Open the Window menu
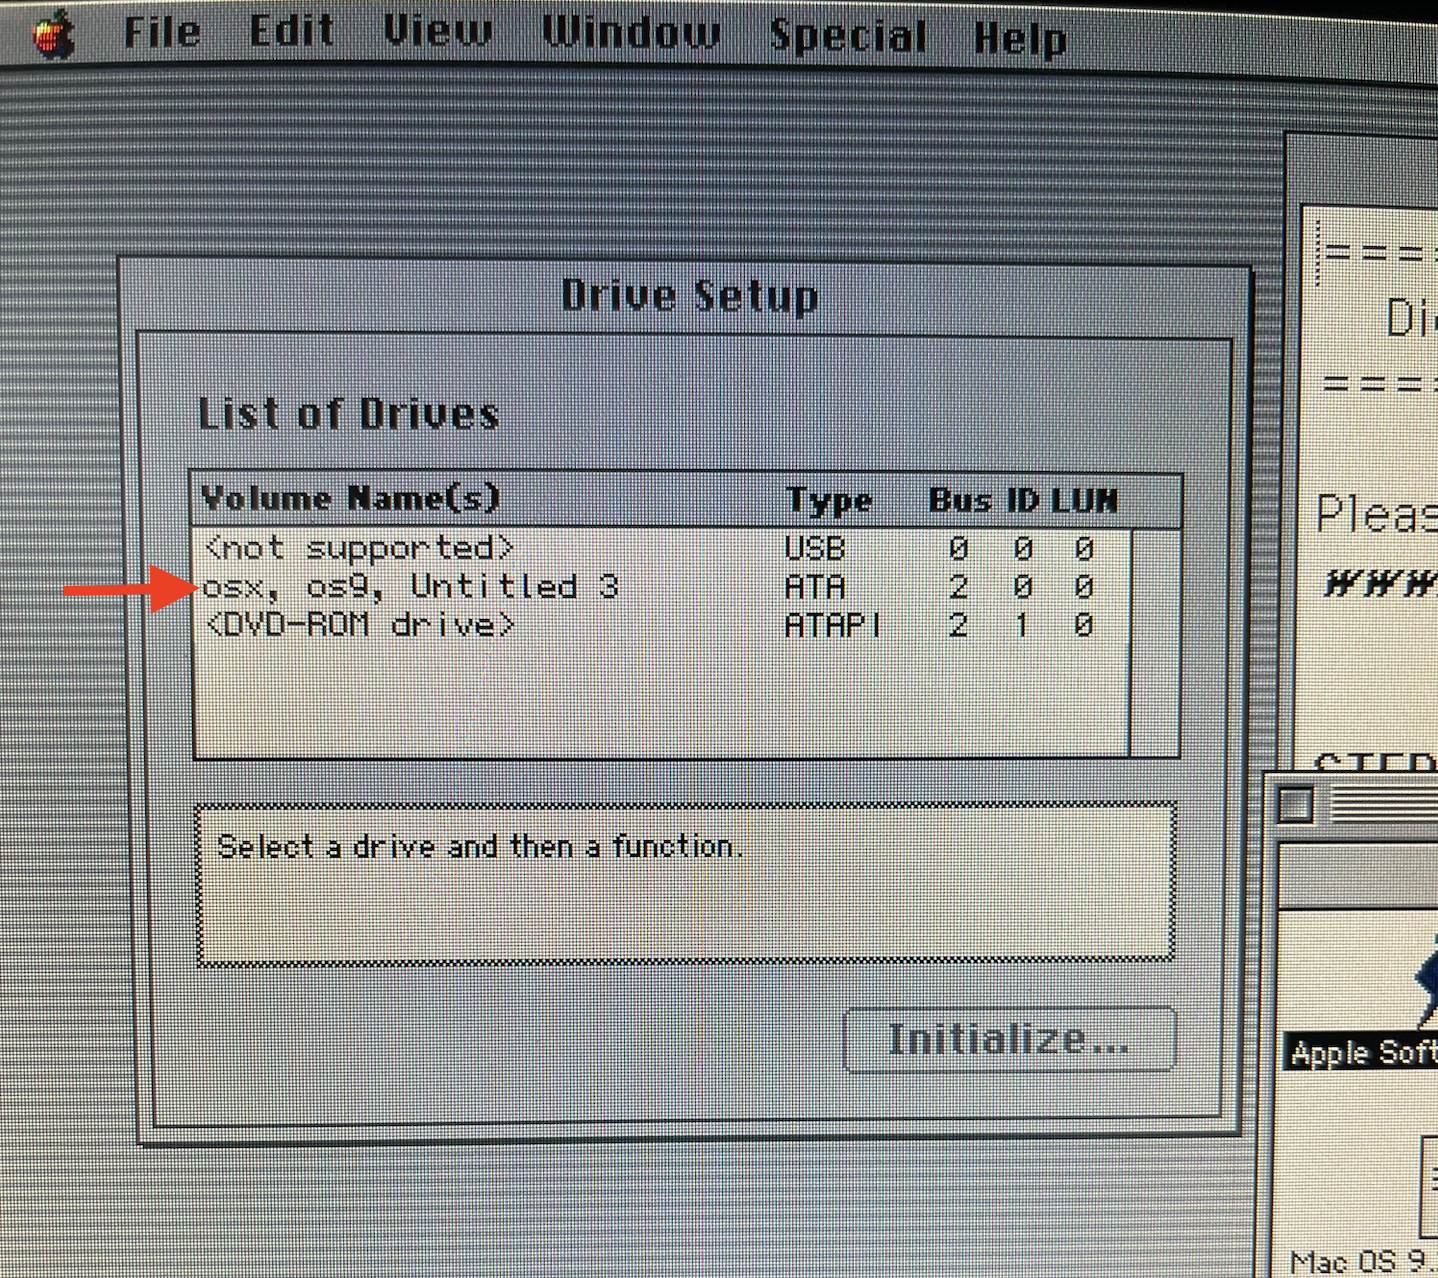Image resolution: width=1438 pixels, height=1278 pixels. click(631, 33)
